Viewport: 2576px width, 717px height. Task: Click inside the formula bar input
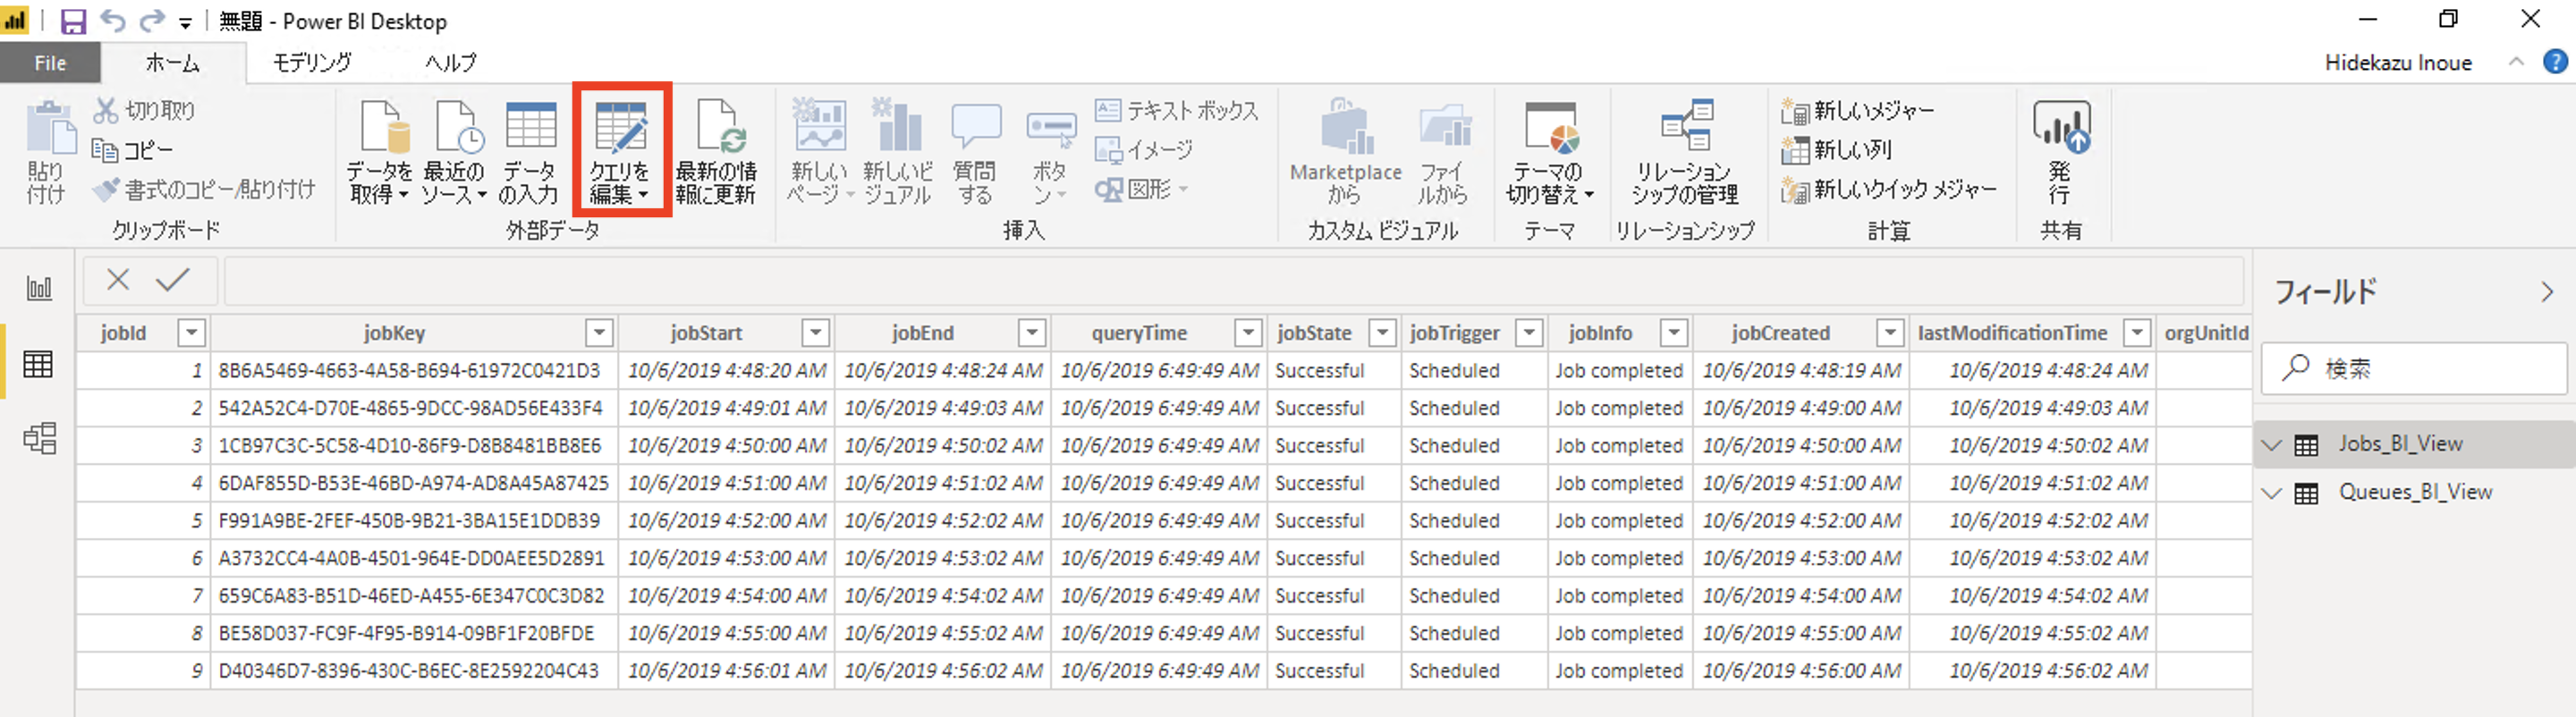[1233, 281]
